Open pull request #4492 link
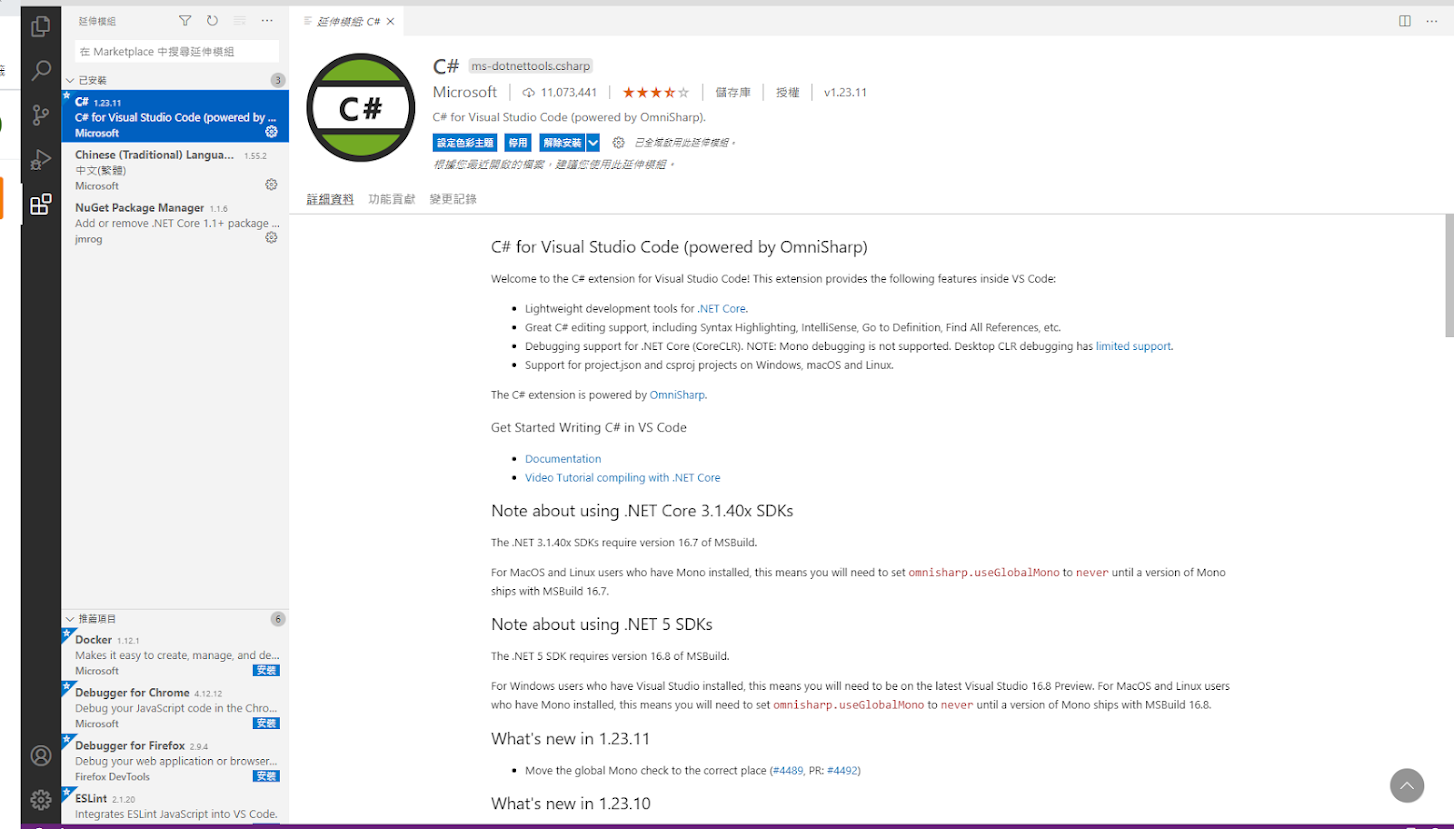 pyautogui.click(x=842, y=771)
